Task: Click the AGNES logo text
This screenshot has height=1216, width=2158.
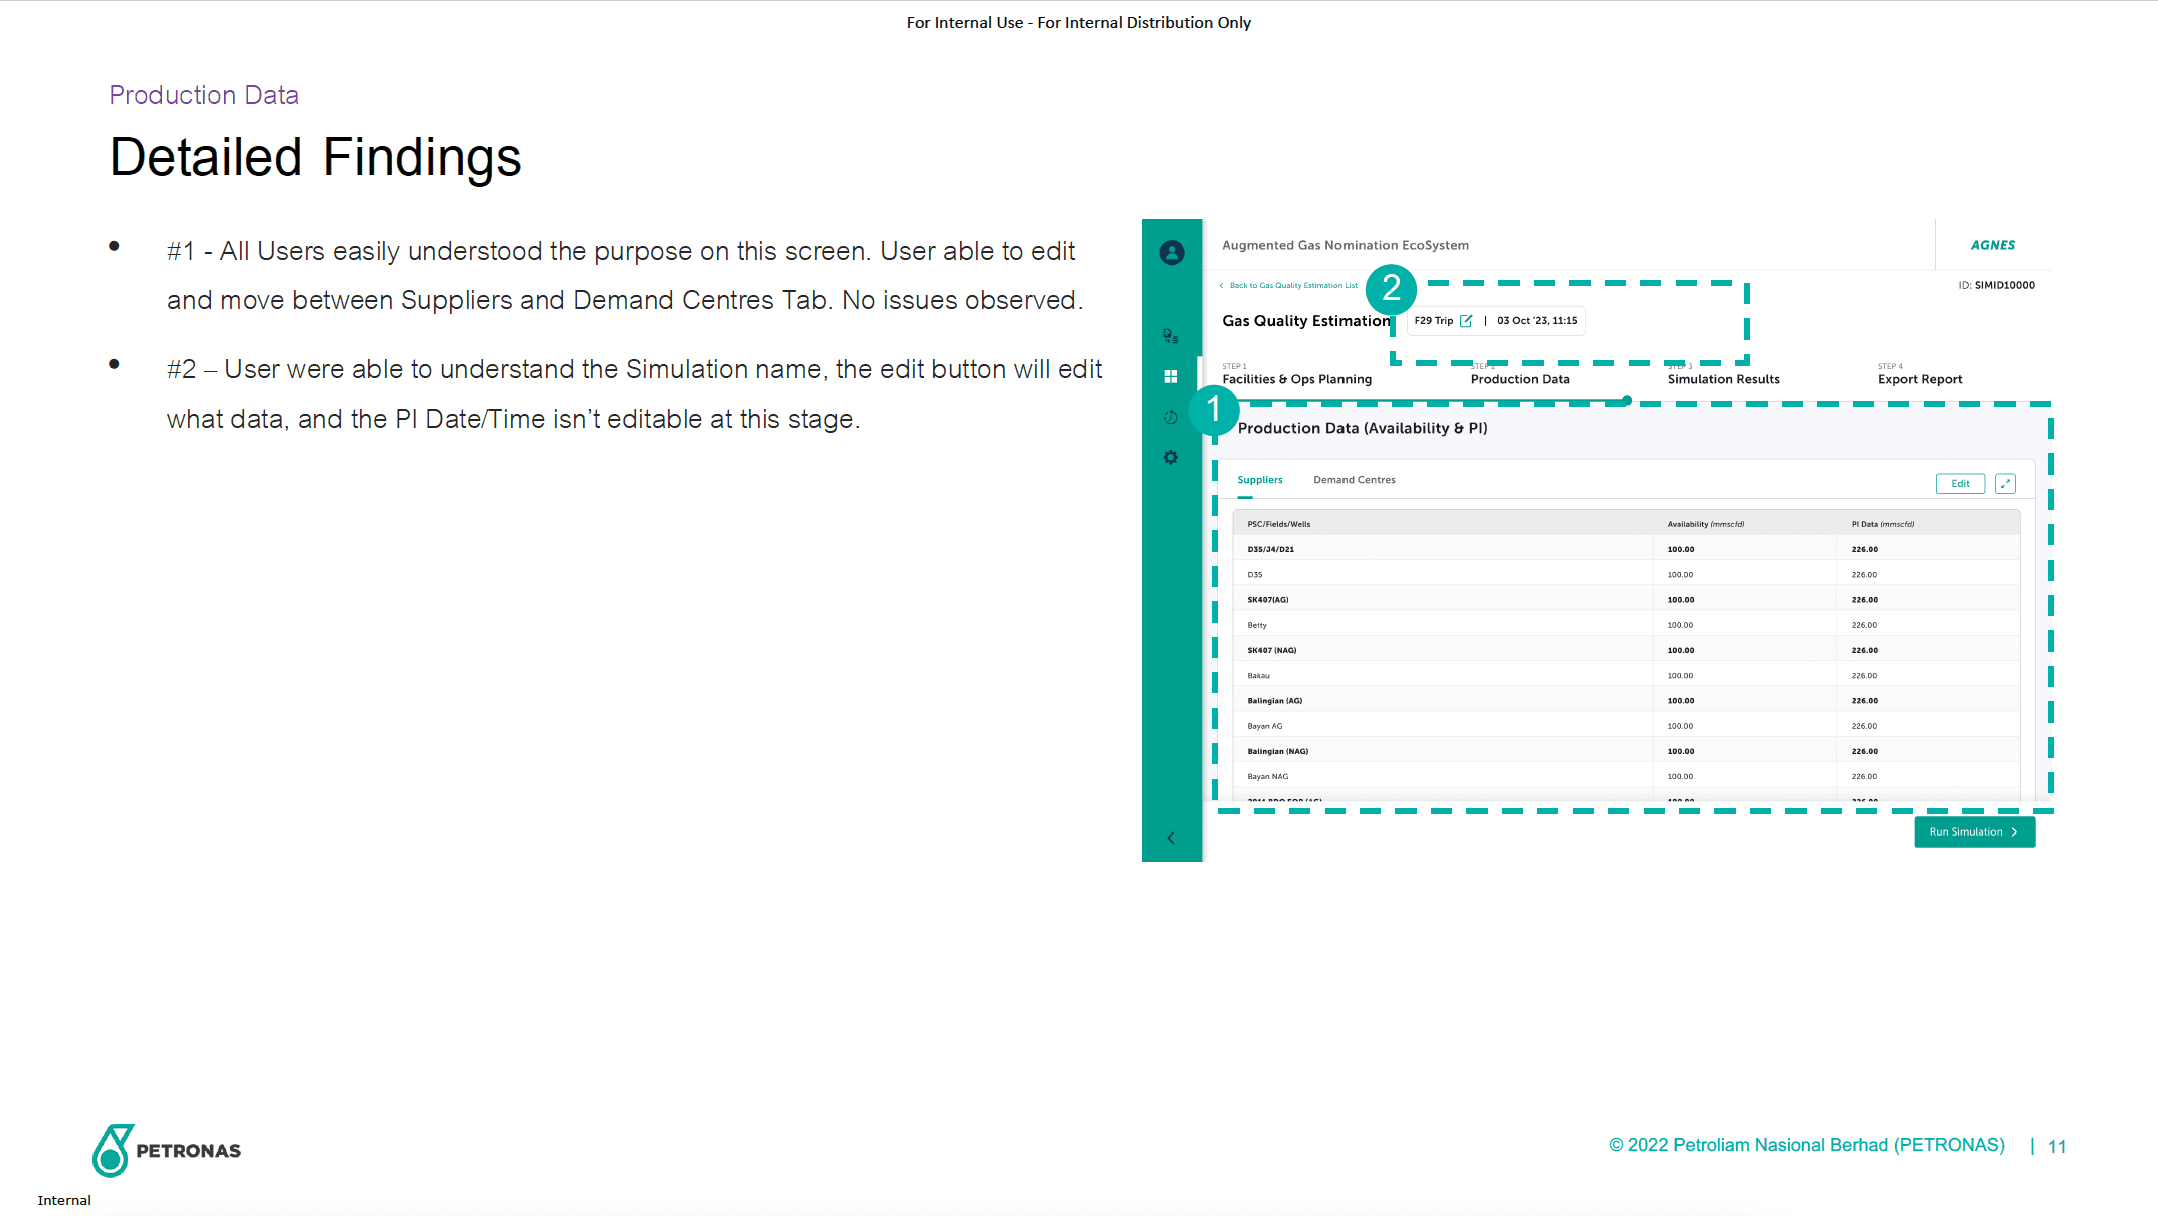Action: coord(1992,245)
